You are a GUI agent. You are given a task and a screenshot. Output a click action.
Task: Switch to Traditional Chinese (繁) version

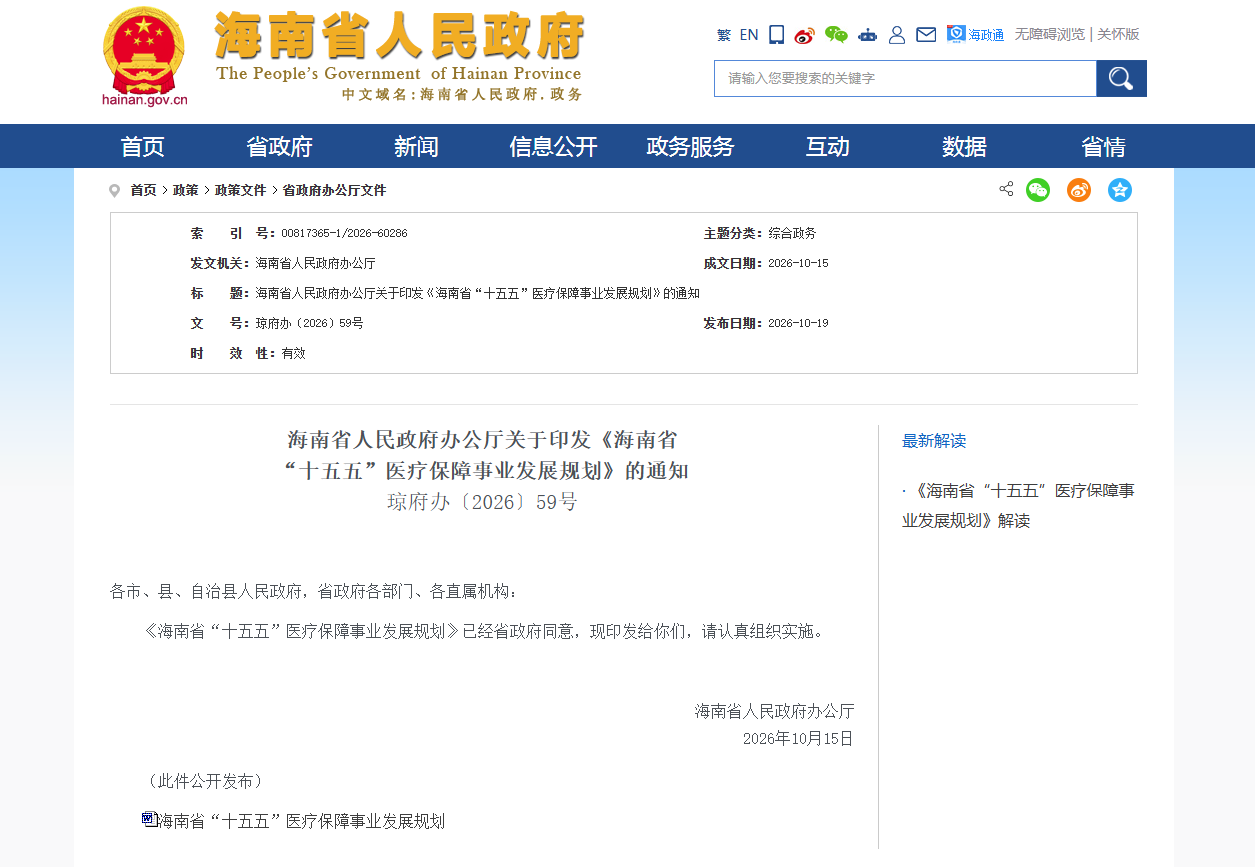(x=724, y=35)
